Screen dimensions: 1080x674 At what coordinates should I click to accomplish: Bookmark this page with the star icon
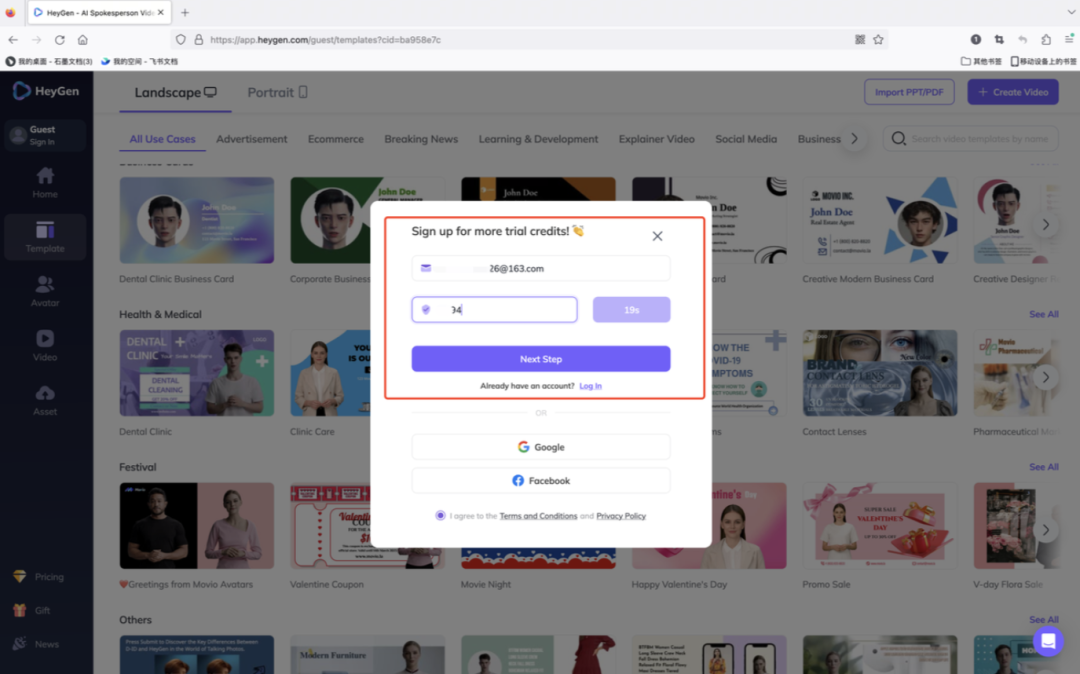[878, 40]
